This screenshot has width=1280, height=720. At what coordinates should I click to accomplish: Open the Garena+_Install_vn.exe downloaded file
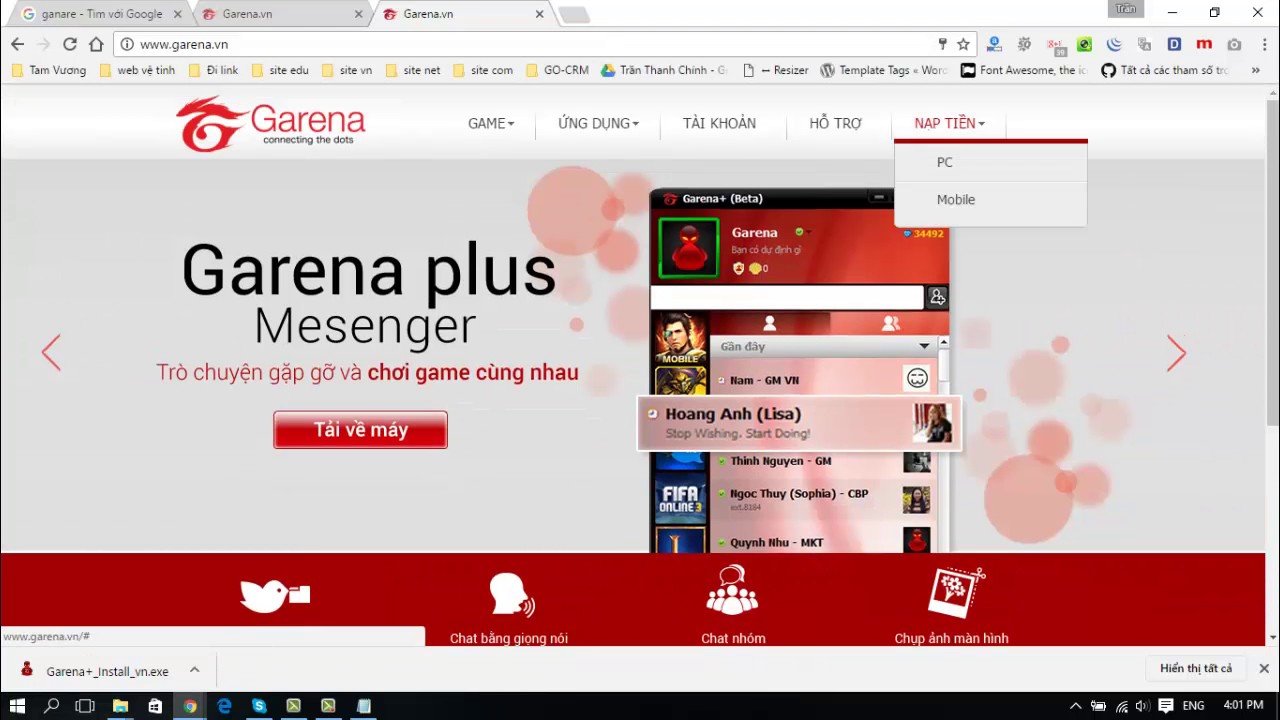click(x=96, y=671)
